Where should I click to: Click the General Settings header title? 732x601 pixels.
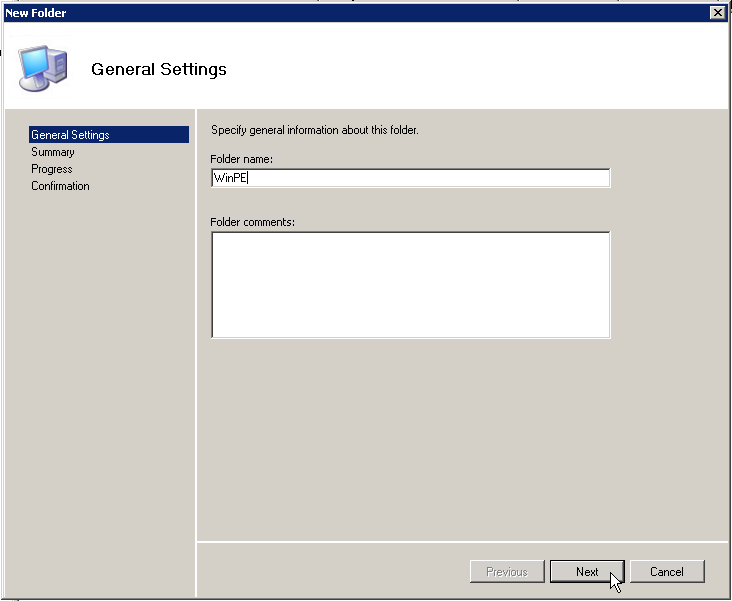159,69
